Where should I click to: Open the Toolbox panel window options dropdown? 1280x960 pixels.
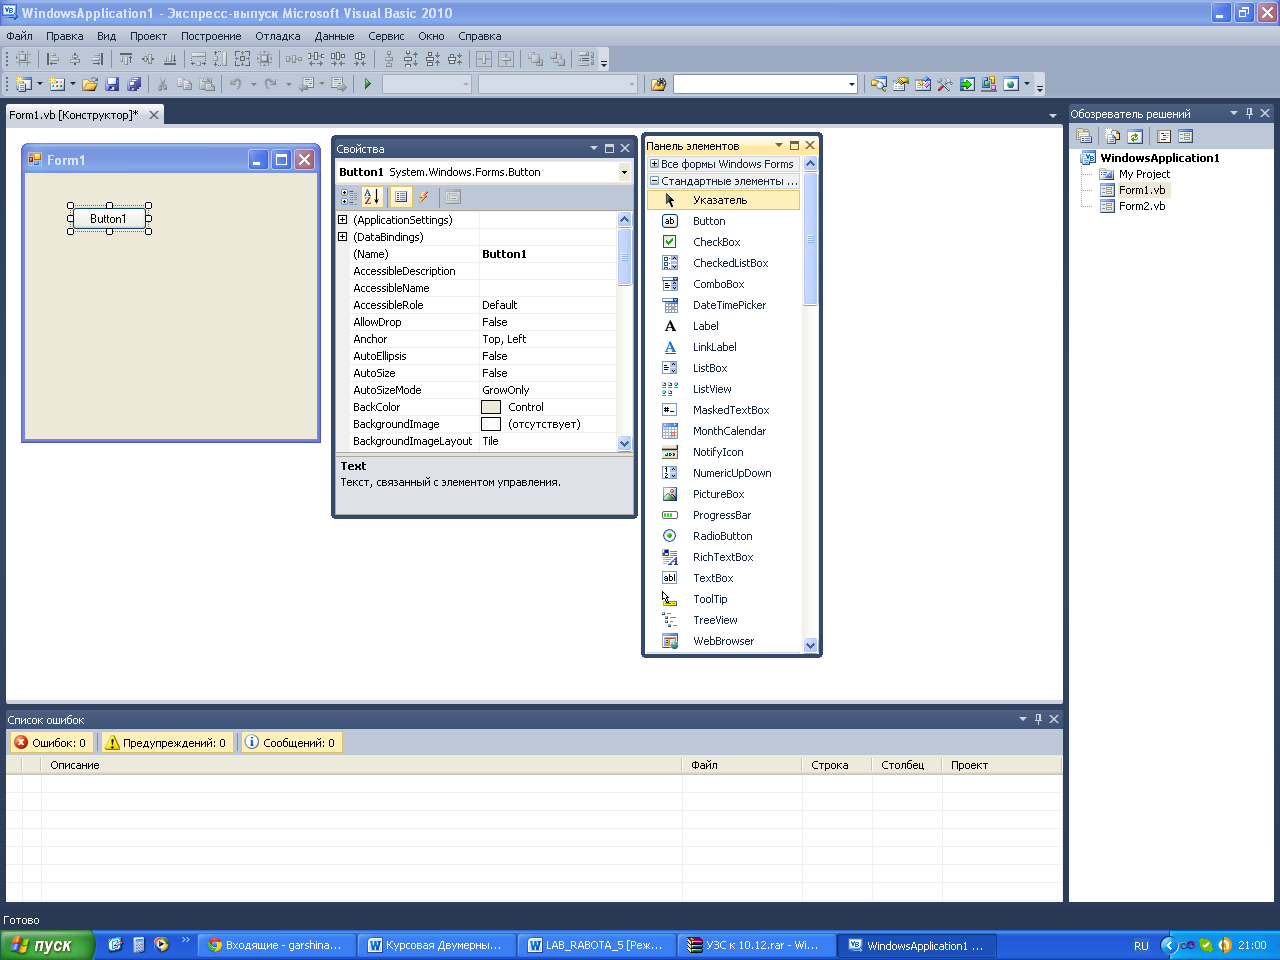[x=779, y=146]
